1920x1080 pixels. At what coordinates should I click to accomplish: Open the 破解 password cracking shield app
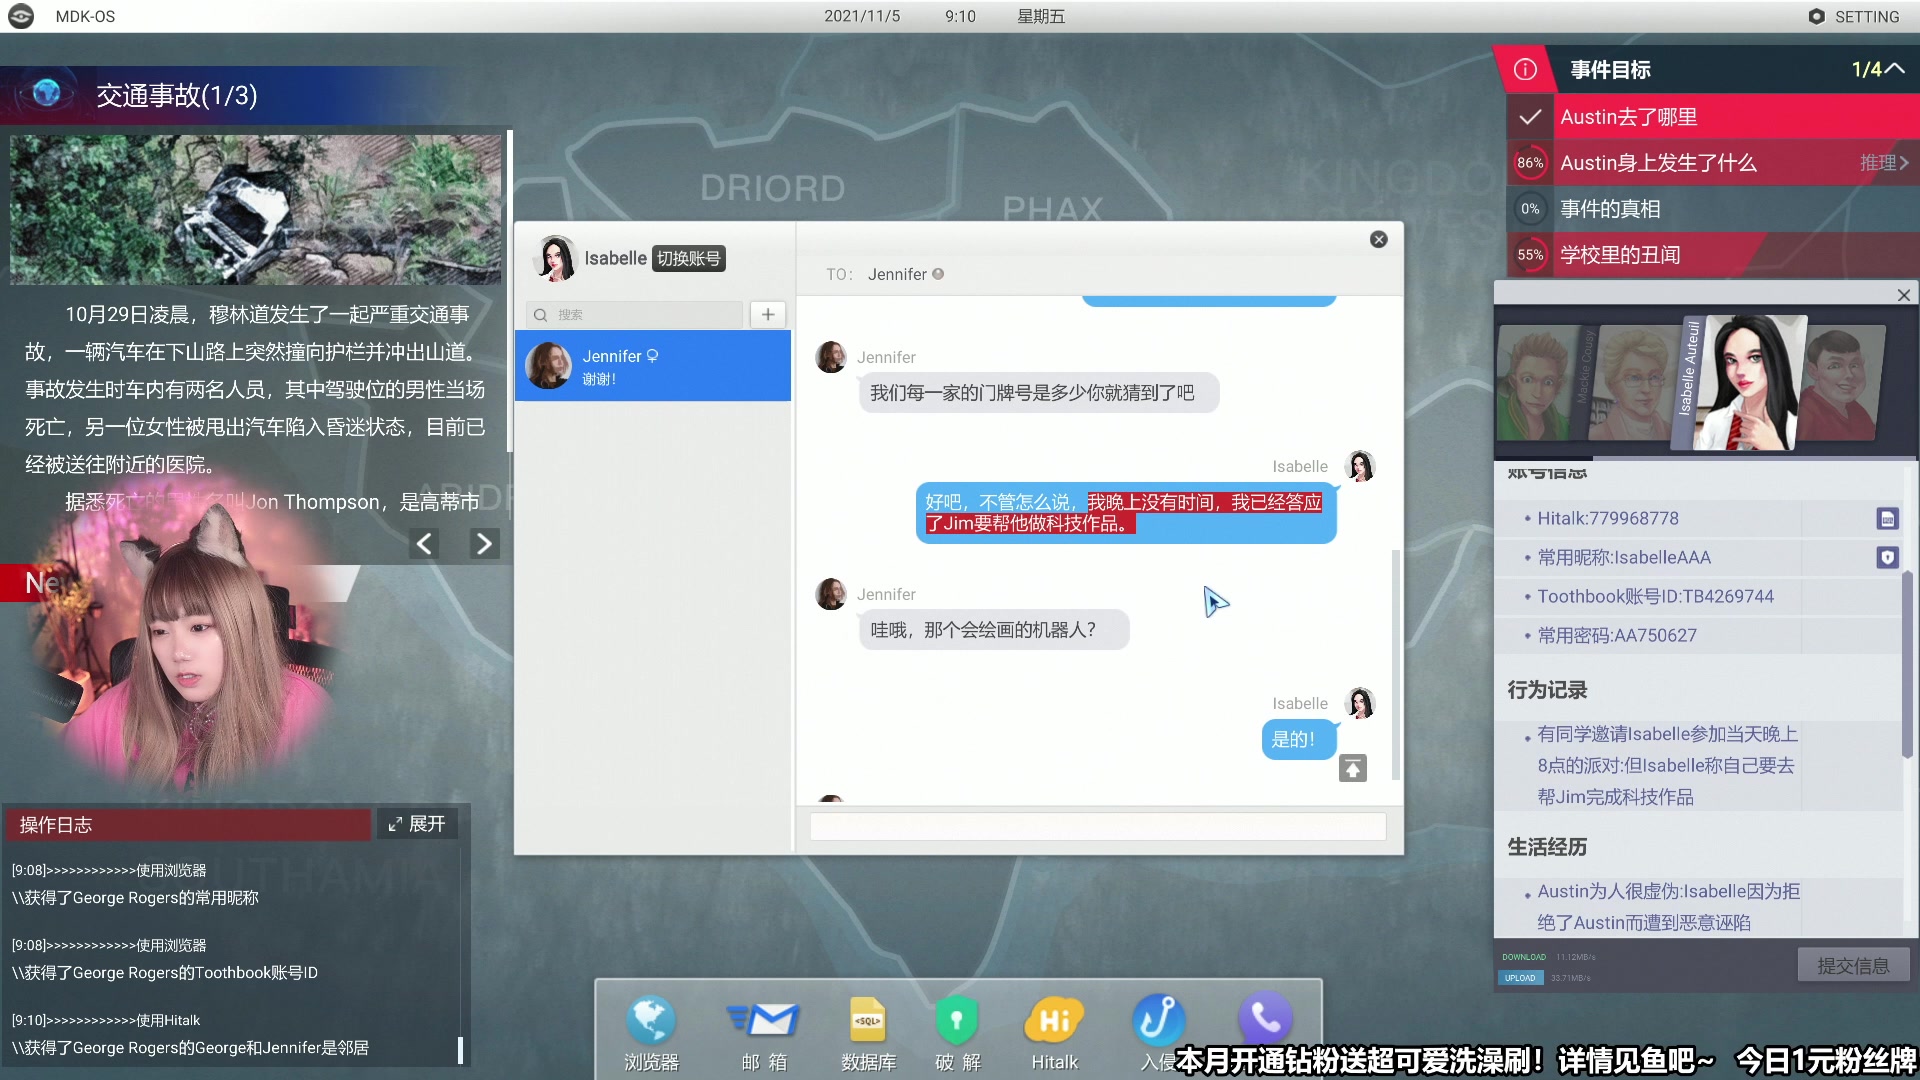click(x=957, y=1033)
